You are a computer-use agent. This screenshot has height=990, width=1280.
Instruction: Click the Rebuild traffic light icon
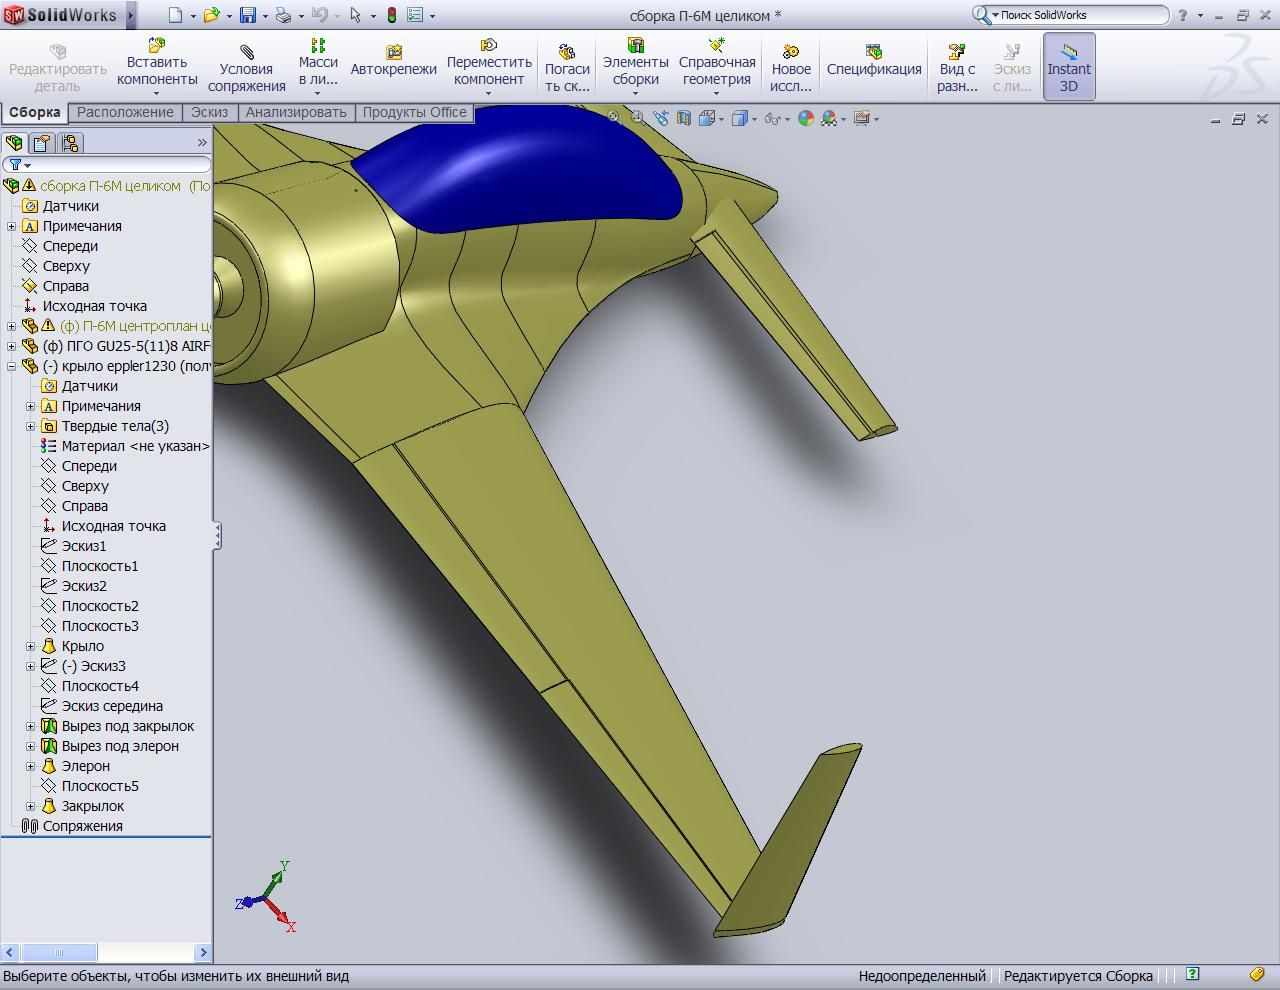[x=391, y=15]
